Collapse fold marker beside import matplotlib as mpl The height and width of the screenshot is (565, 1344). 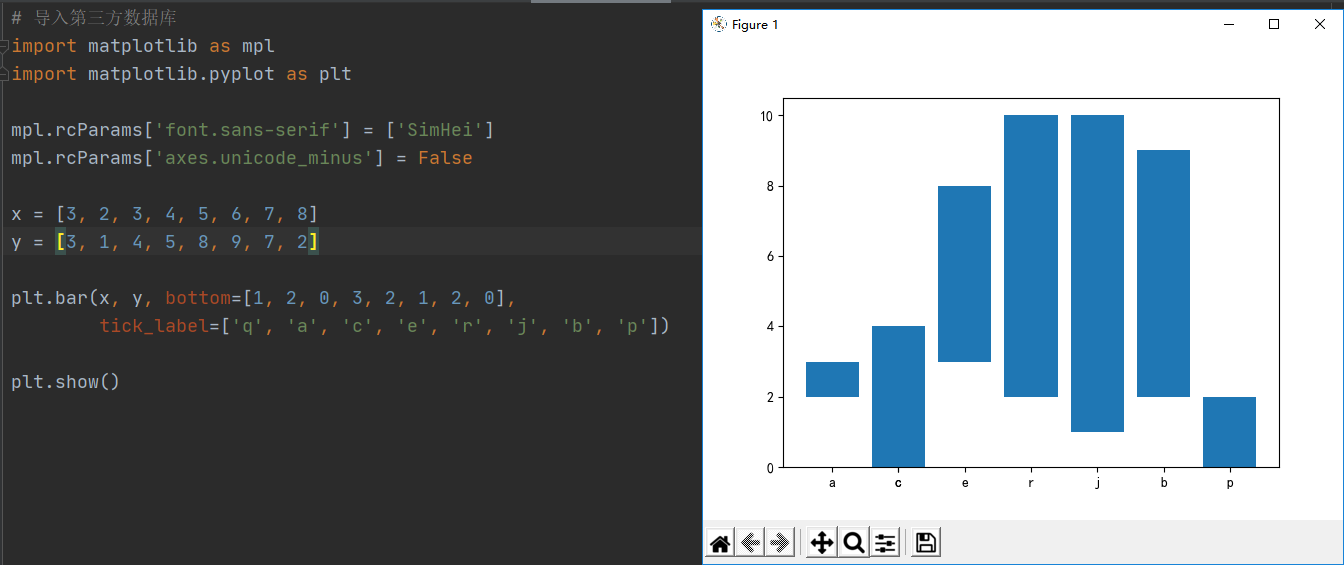pyautogui.click(x=5, y=46)
